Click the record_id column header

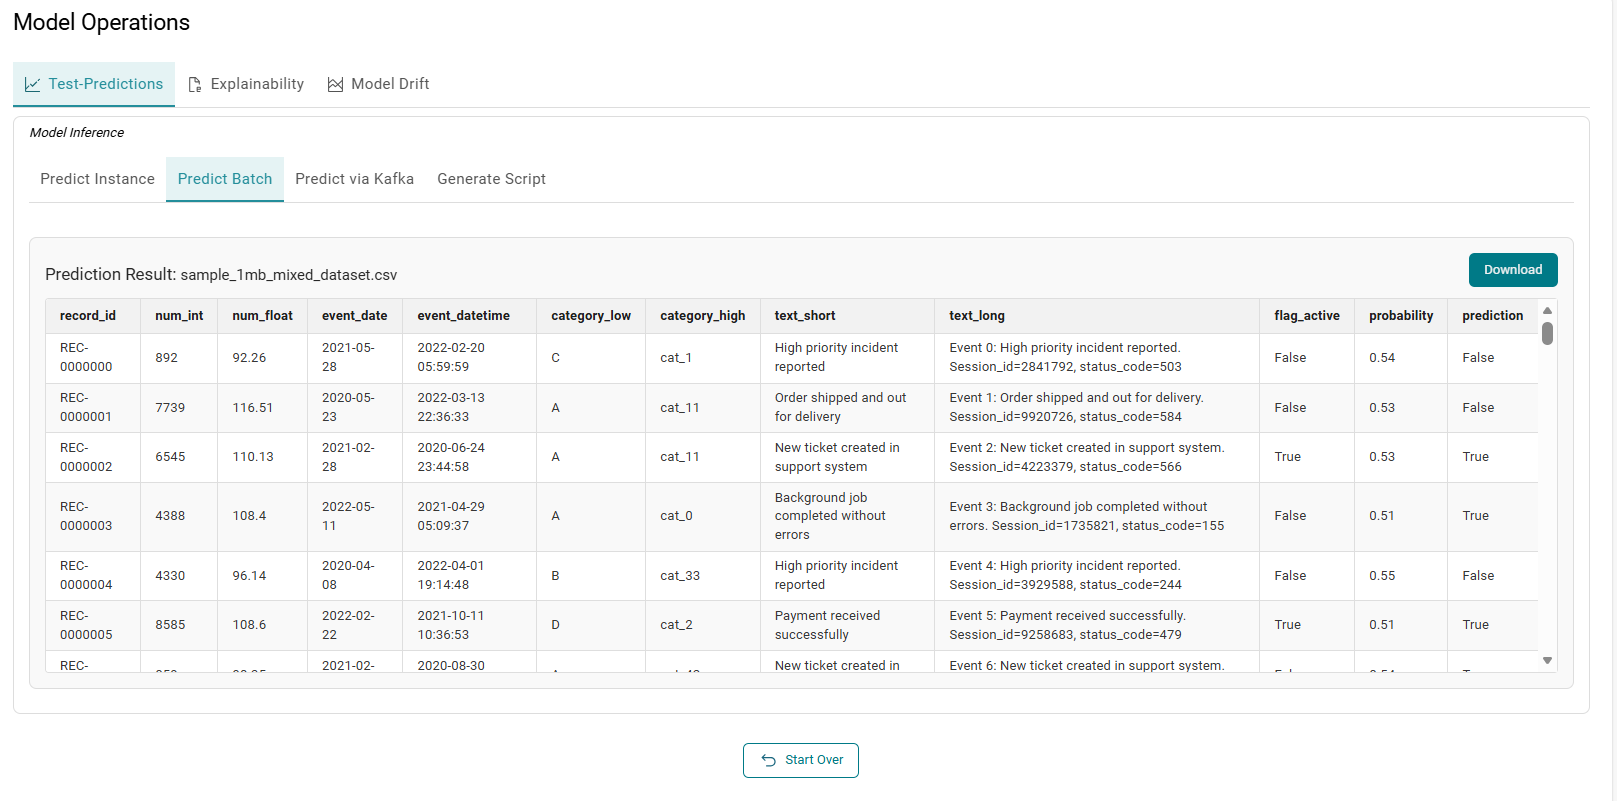(88, 316)
